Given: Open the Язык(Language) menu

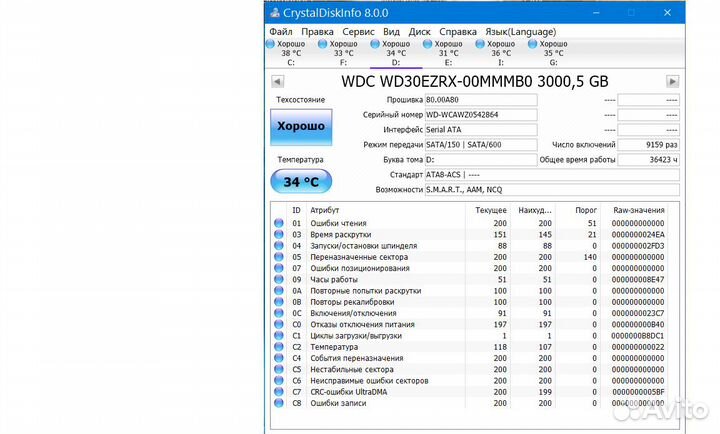Looking at the screenshot, I should coord(520,32).
